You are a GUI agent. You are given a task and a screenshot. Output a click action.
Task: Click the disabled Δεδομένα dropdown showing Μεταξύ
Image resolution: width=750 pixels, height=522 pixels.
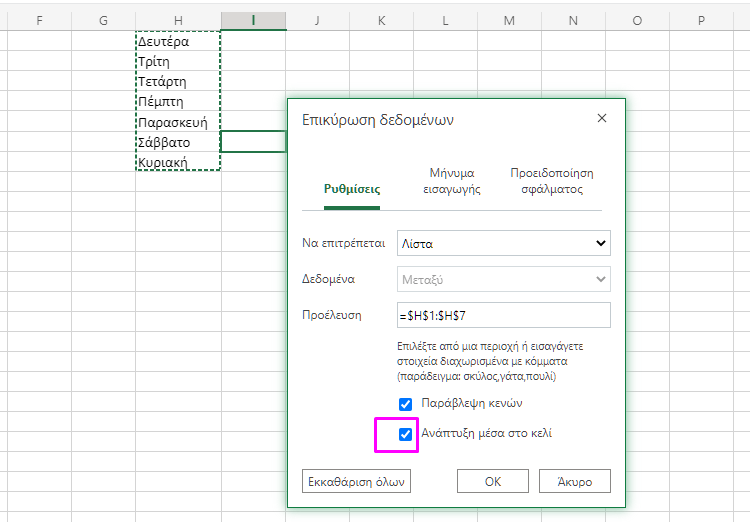click(504, 280)
